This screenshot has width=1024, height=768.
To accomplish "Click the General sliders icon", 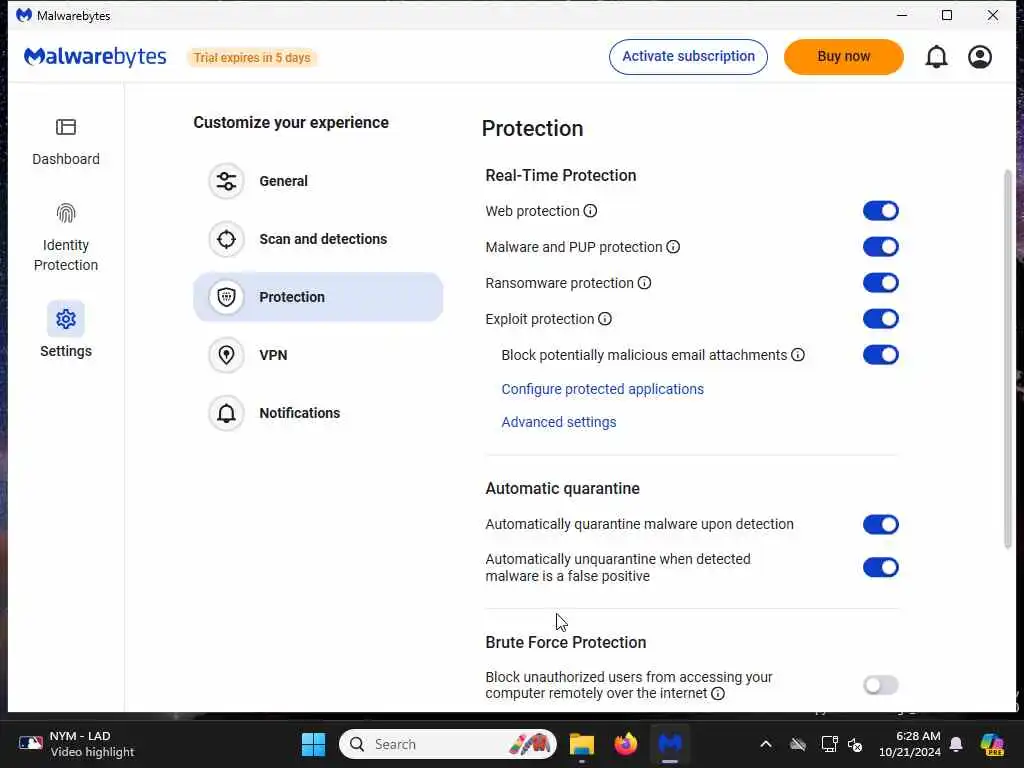I will tap(227, 181).
